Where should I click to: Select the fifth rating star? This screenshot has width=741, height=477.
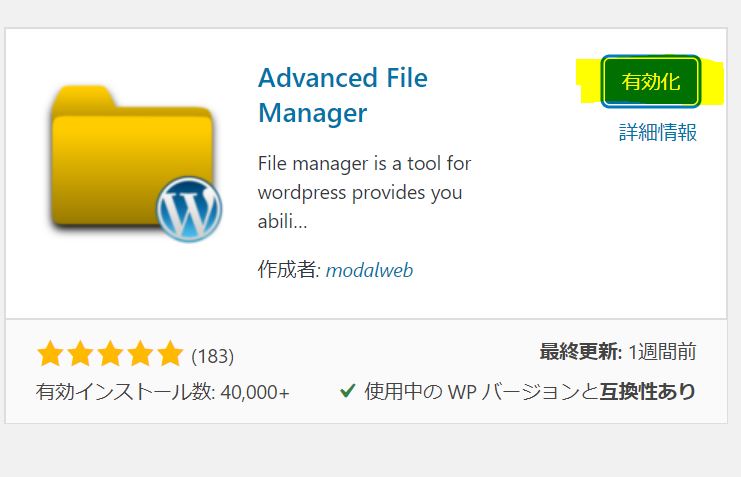171,354
